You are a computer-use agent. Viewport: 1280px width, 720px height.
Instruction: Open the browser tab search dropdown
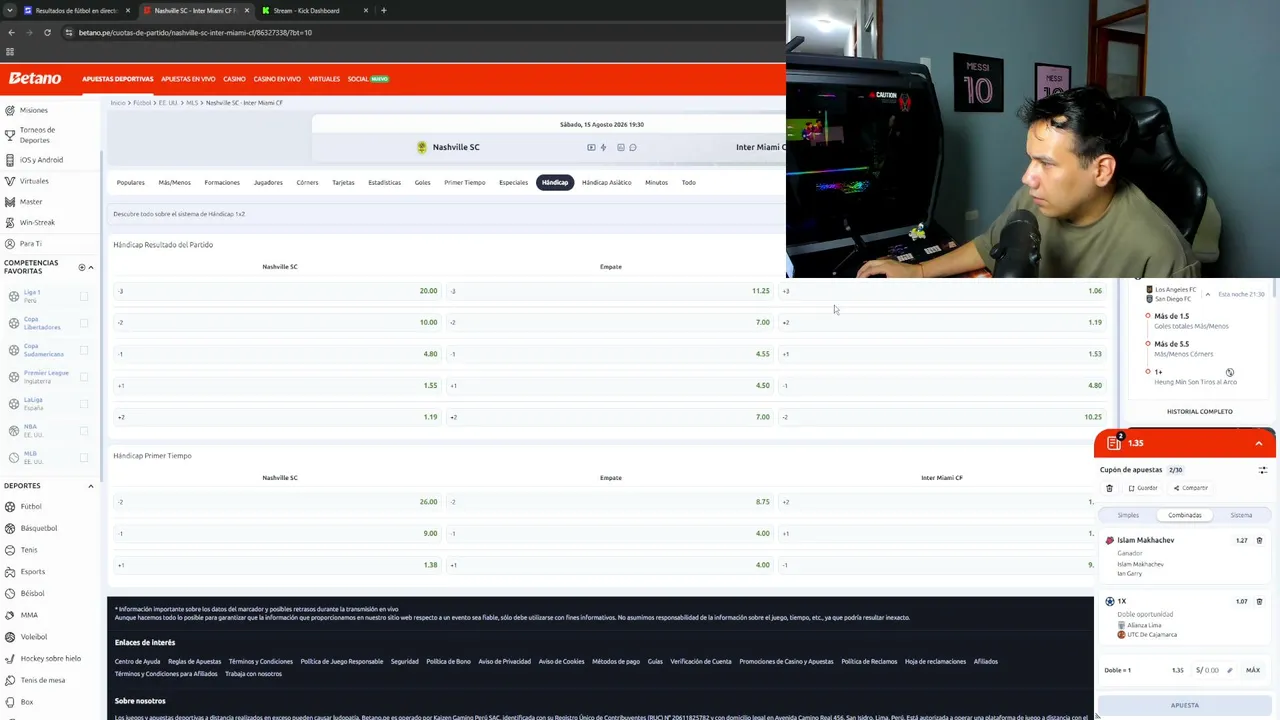coord(10,10)
